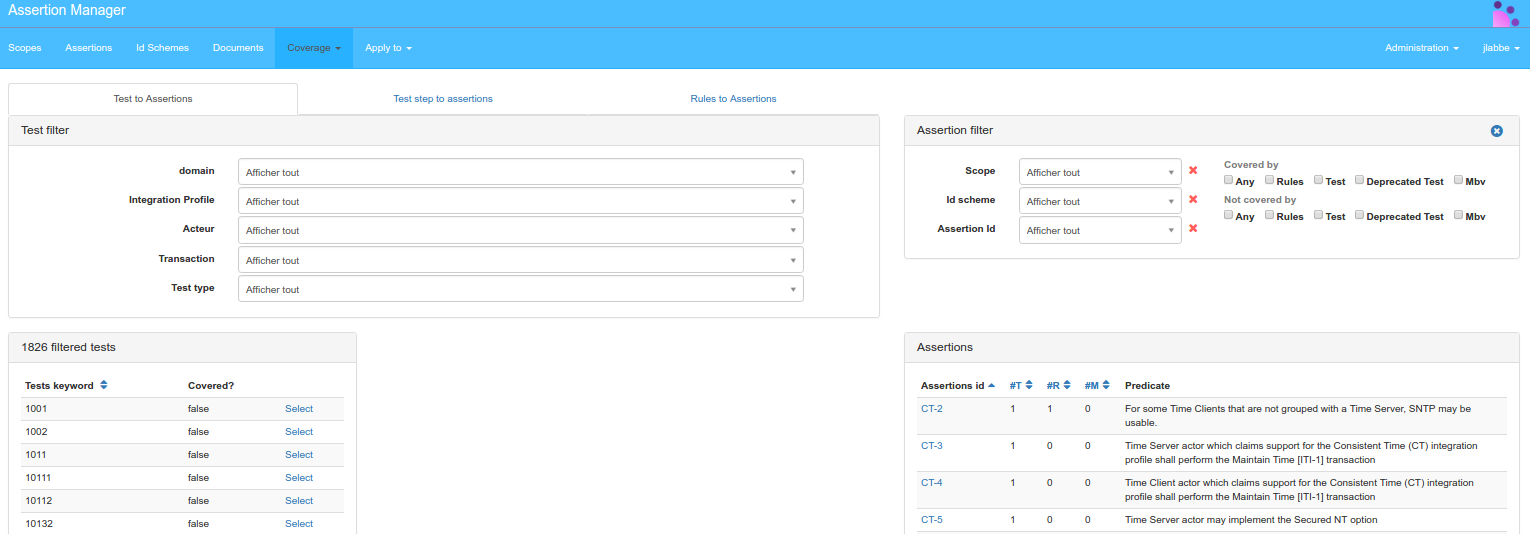Sort by Tests keyword column arrows
1530x534 pixels.
click(x=104, y=386)
